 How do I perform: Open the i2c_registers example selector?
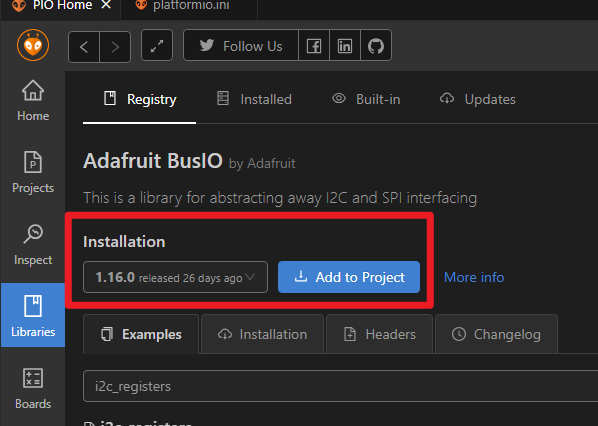(340, 386)
